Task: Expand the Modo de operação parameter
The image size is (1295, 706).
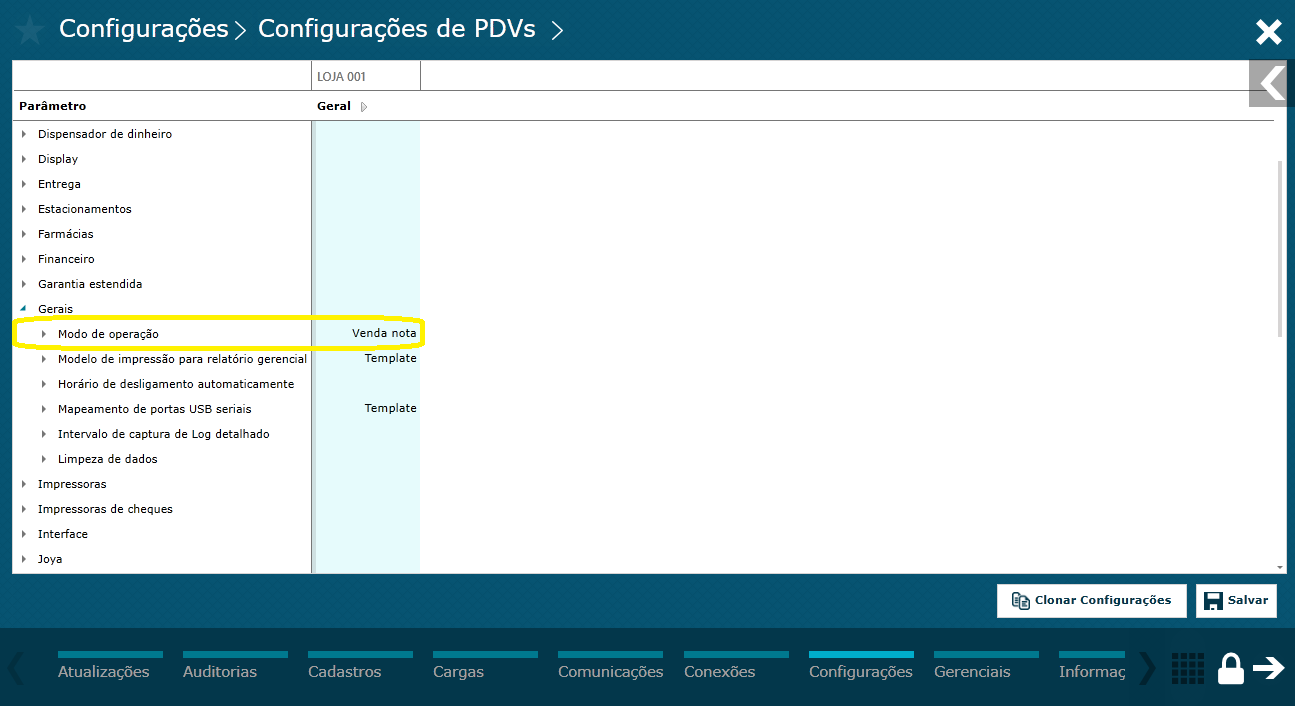Action: pos(44,334)
